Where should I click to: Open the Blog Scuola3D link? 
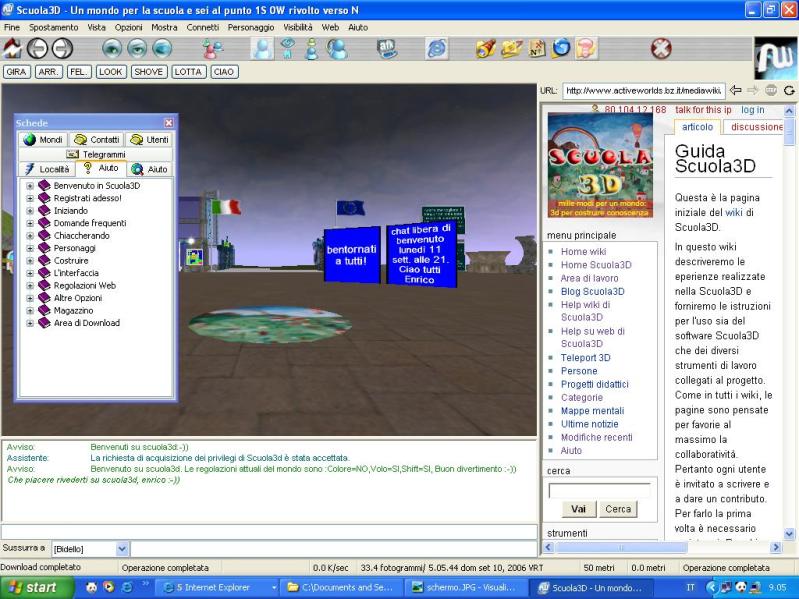tap(593, 291)
